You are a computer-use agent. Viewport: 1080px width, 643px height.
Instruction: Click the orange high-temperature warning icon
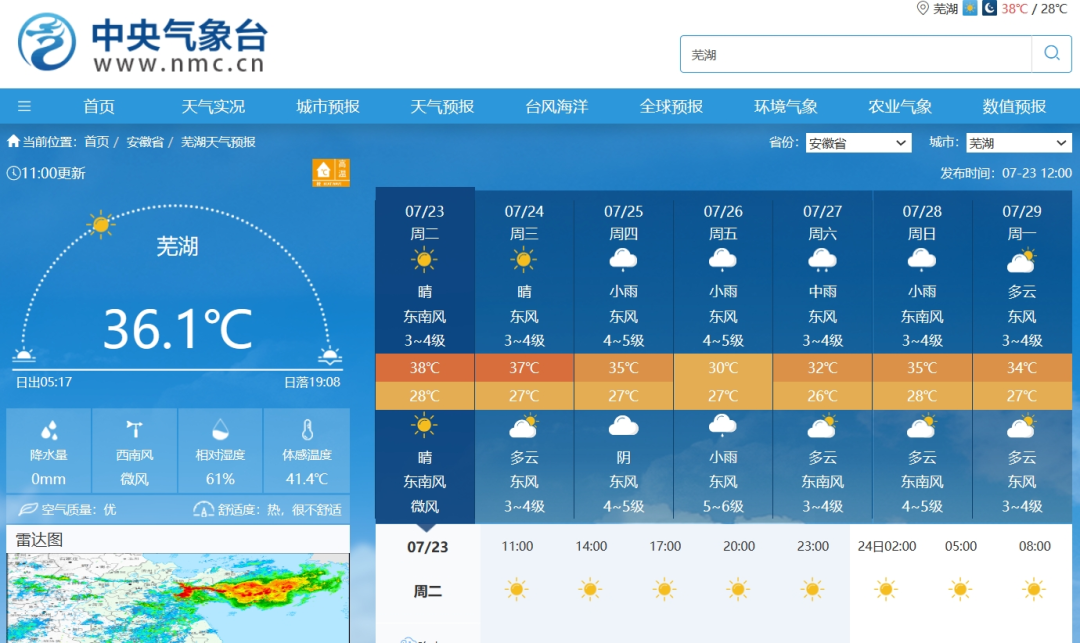(x=331, y=172)
